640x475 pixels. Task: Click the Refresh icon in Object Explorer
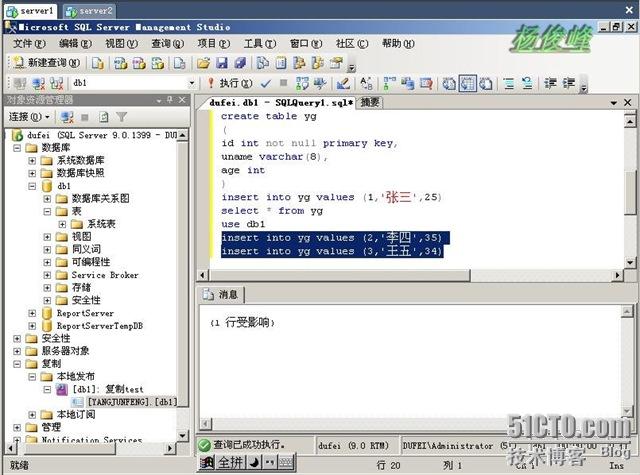(x=104, y=118)
